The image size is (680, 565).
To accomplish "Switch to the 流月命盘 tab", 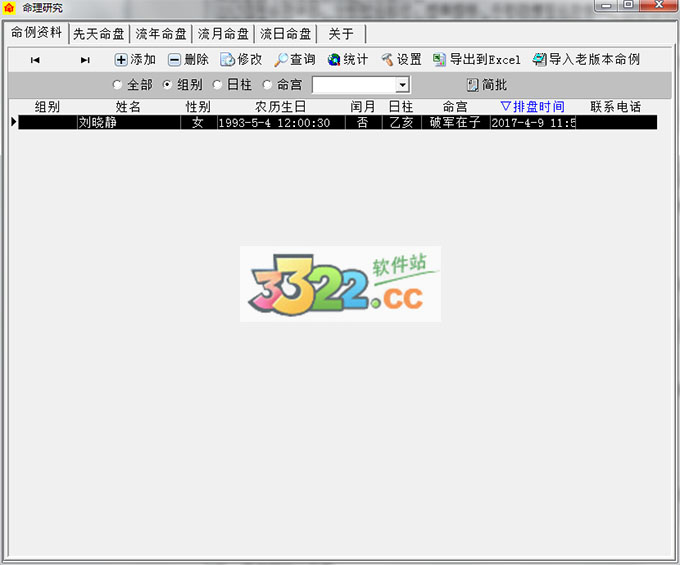I will coord(223,34).
